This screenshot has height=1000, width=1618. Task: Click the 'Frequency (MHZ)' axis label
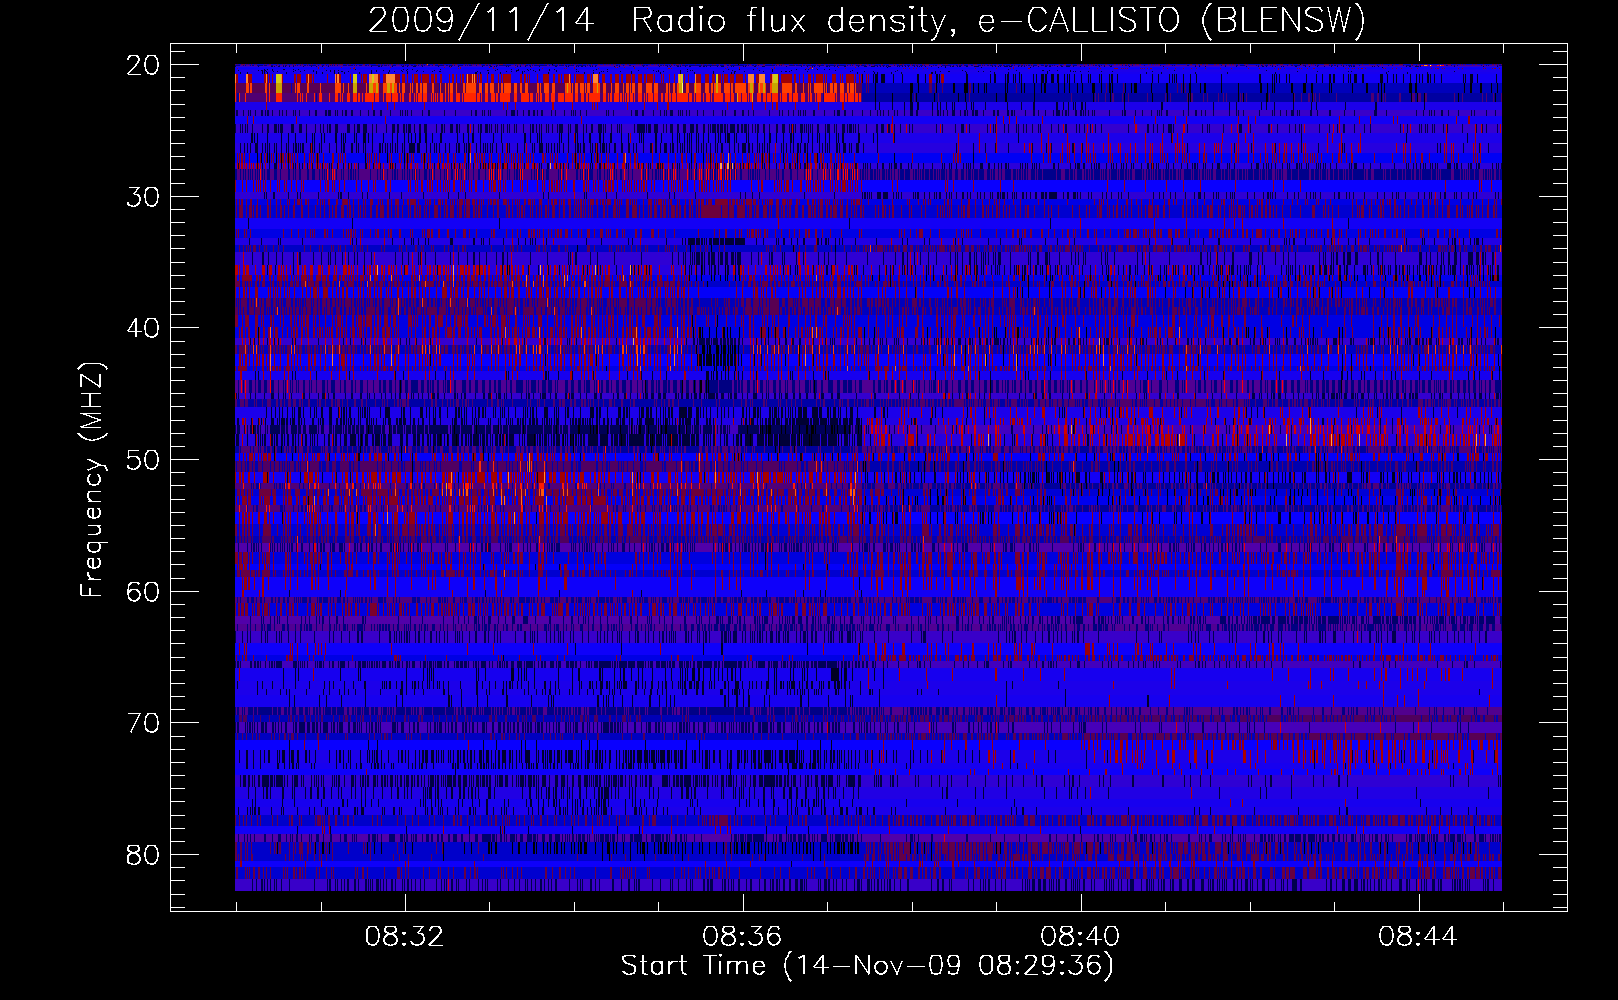[x=91, y=480]
